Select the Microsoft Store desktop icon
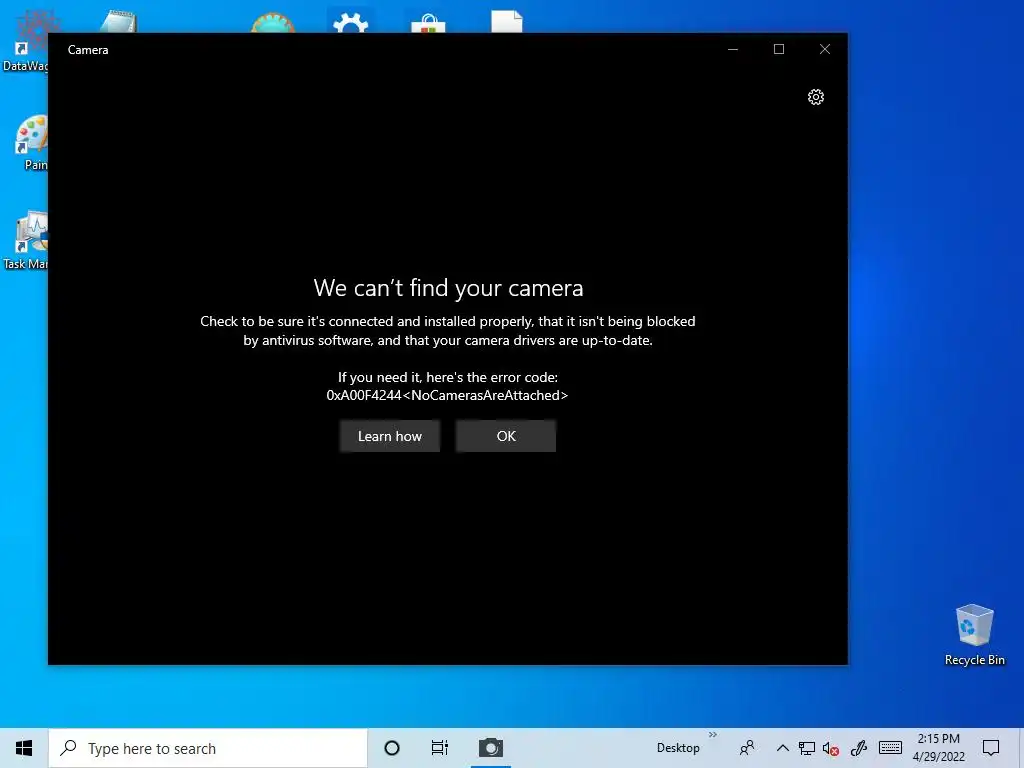The height and width of the screenshot is (768, 1024). (428, 23)
